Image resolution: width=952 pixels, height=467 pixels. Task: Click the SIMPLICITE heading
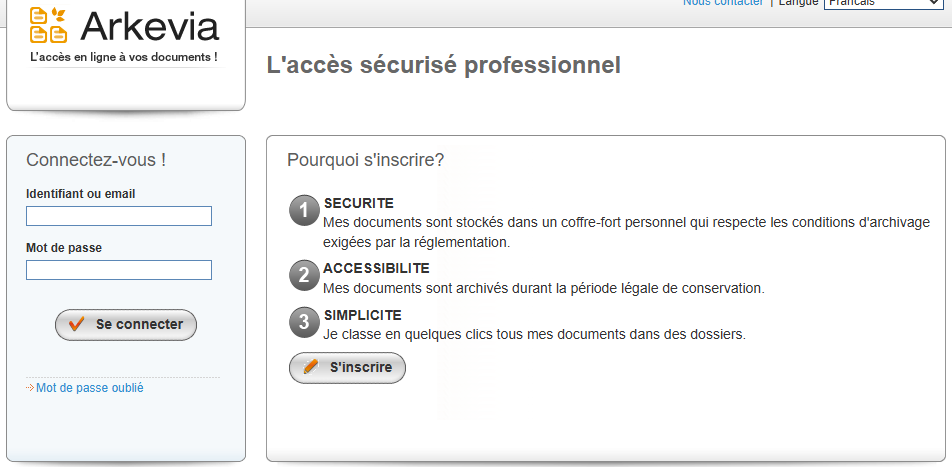coord(362,315)
